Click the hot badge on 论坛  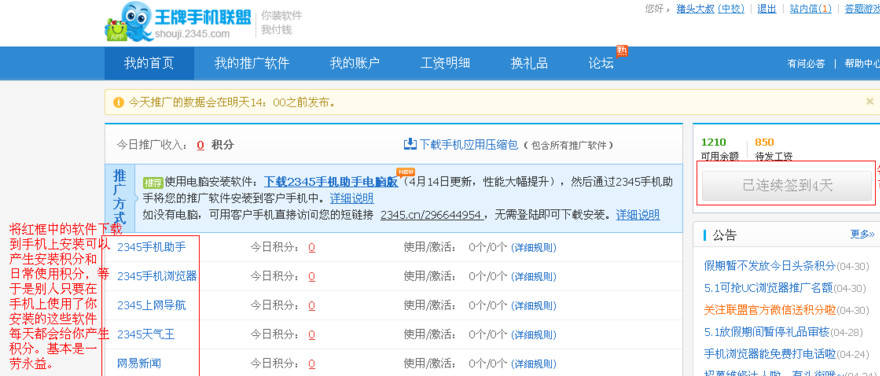pyautogui.click(x=621, y=51)
